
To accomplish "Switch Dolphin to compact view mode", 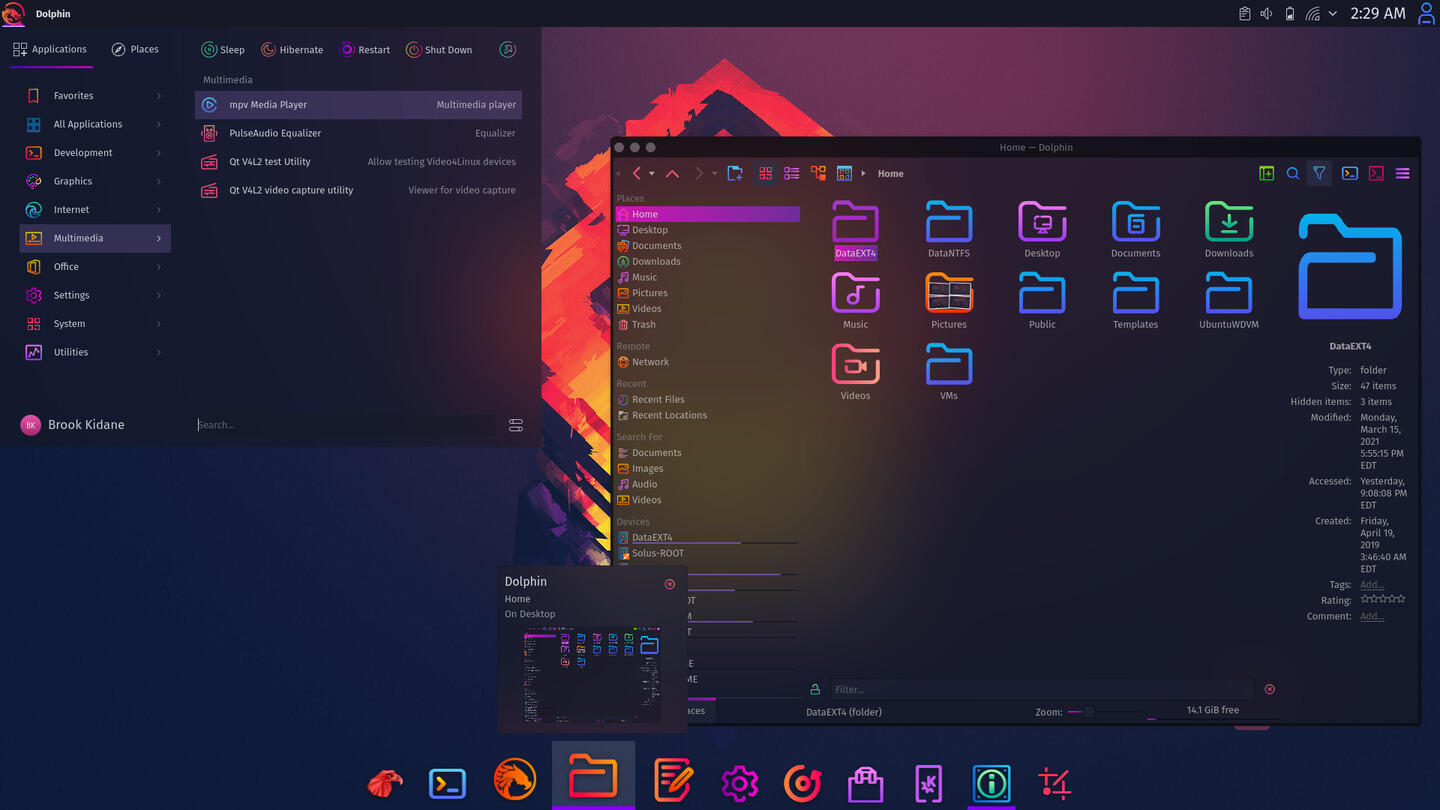I will point(792,173).
